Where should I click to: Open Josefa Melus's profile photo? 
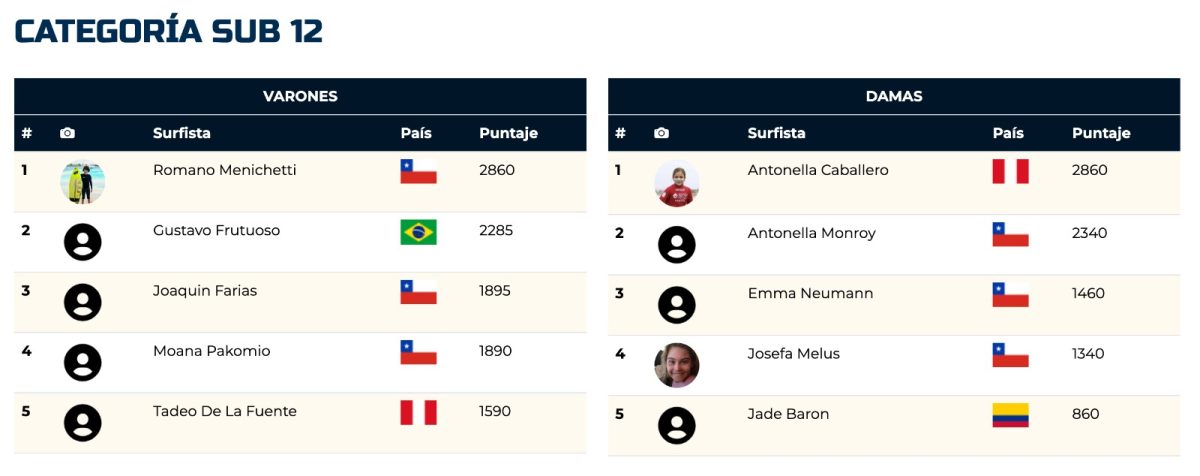click(677, 365)
